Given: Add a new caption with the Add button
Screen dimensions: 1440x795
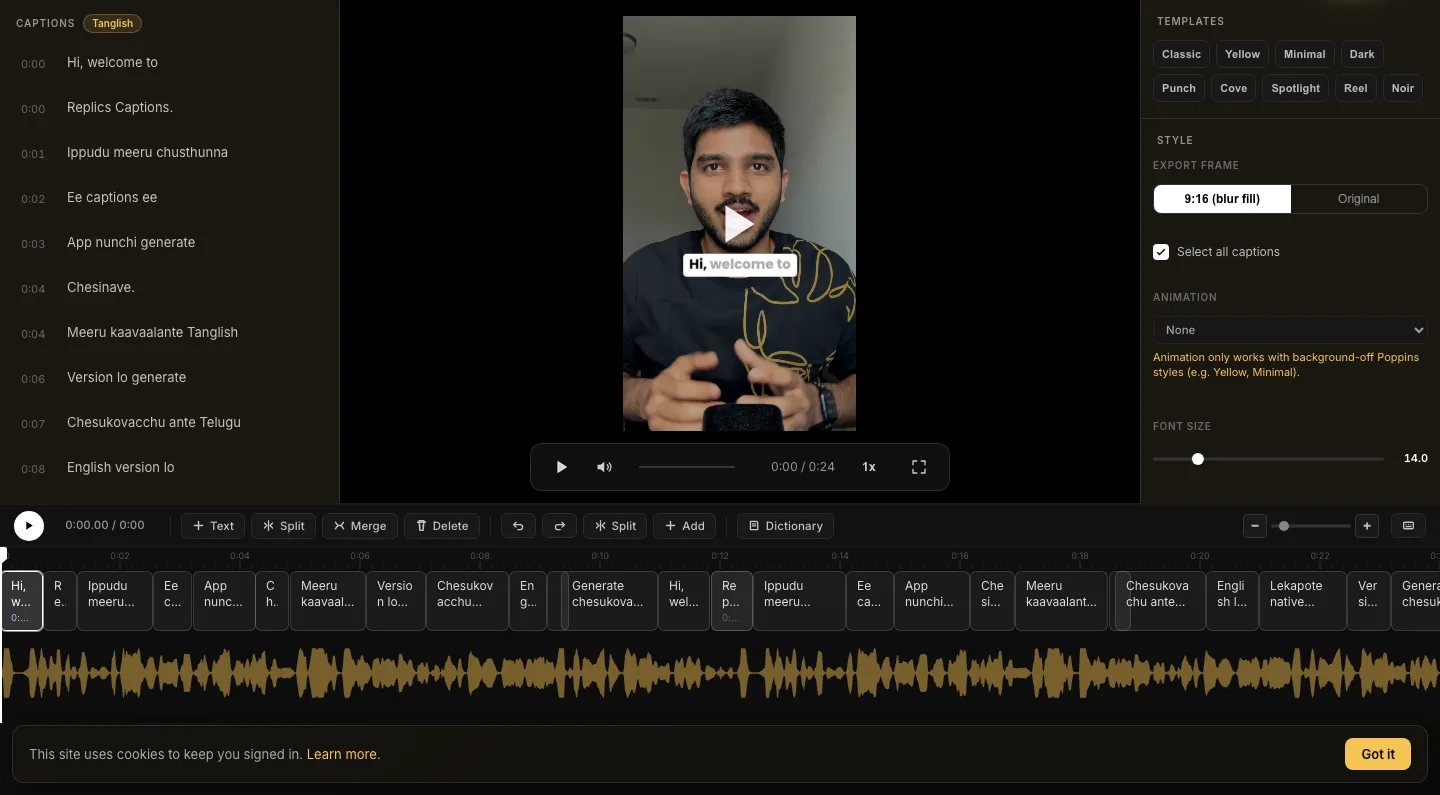Looking at the screenshot, I should click(x=685, y=526).
